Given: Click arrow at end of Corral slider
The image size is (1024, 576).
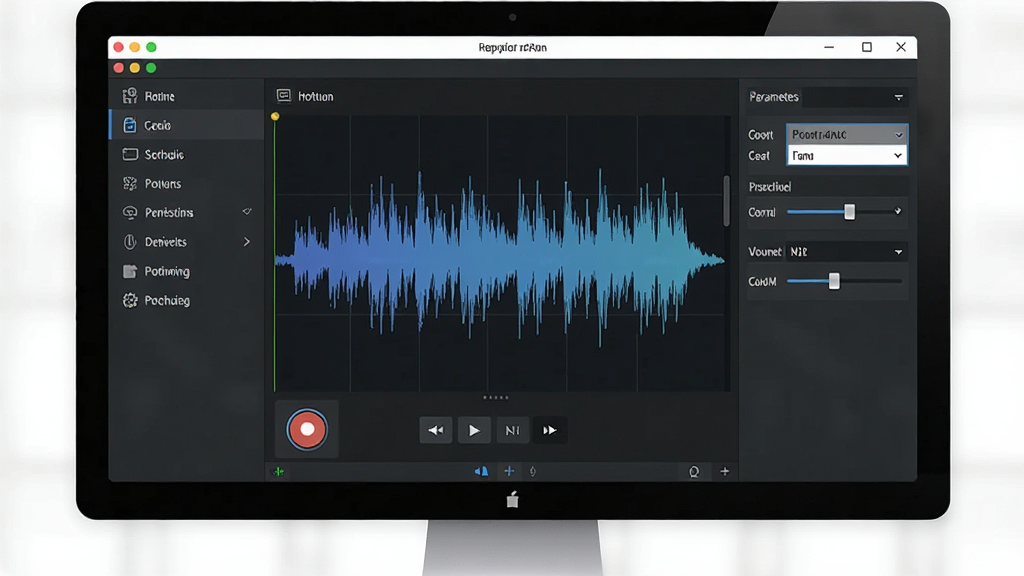Looking at the screenshot, I should (x=898, y=212).
